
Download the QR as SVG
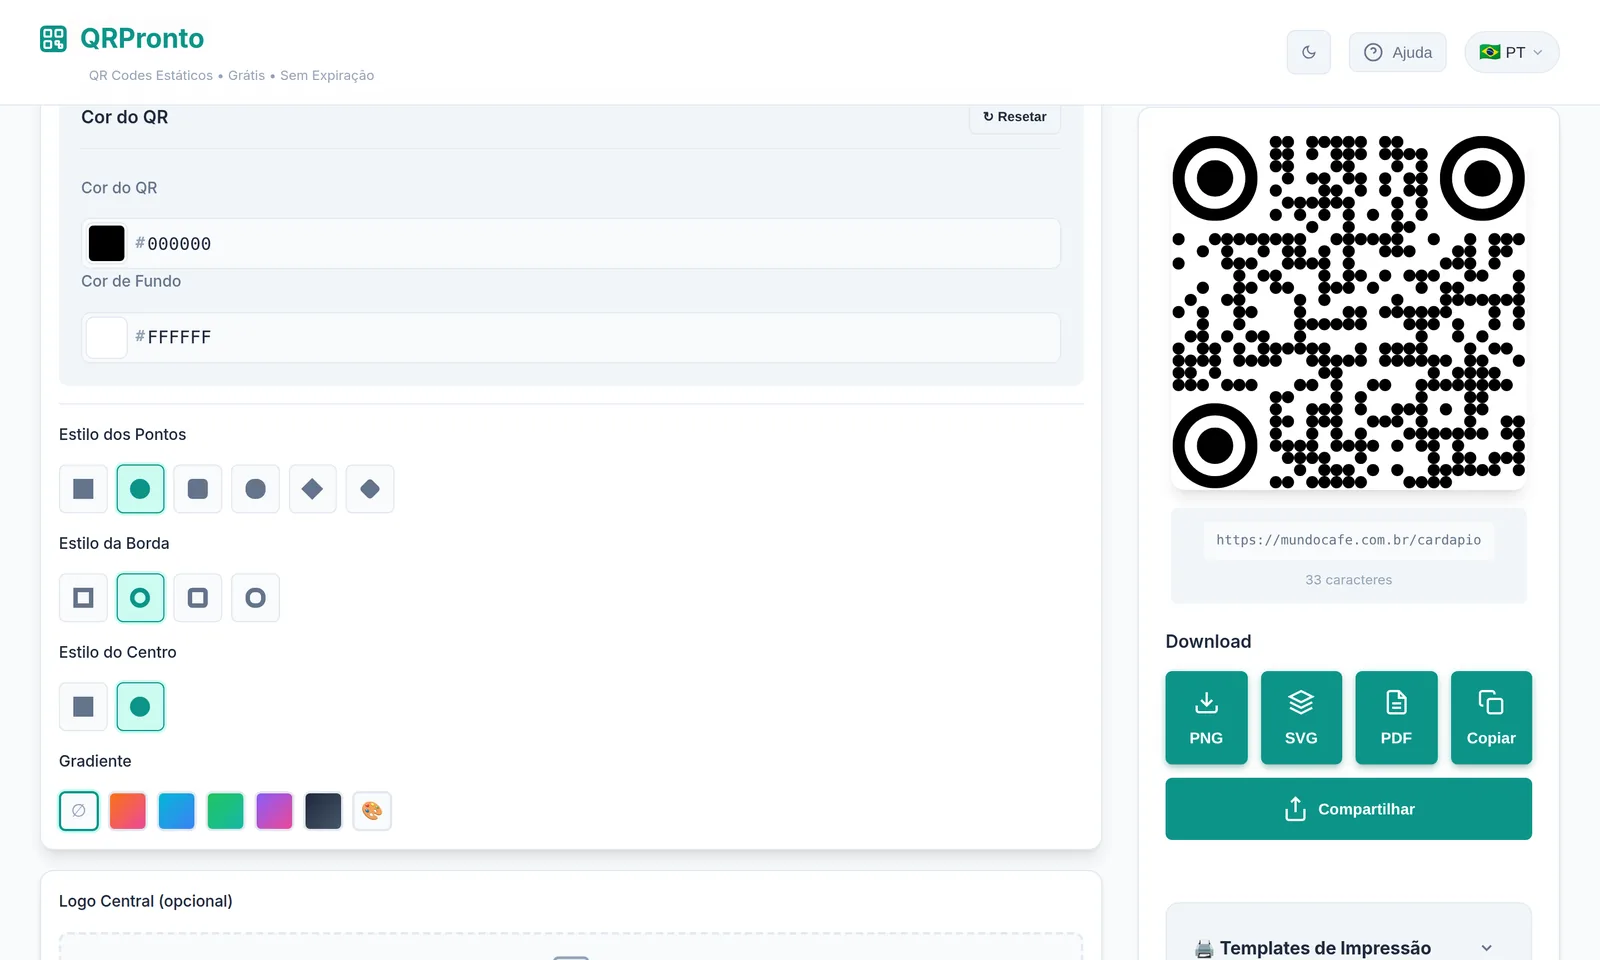[1301, 718]
